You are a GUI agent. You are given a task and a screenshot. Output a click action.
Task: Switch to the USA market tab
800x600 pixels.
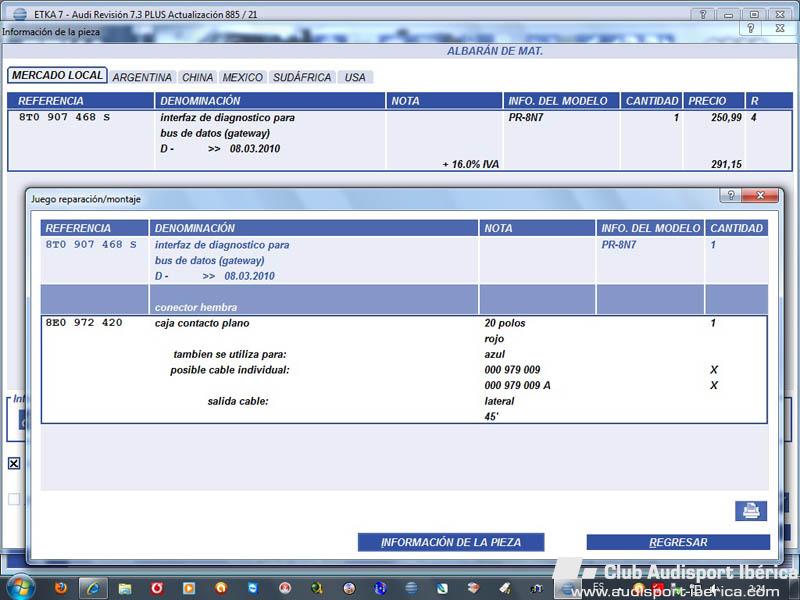click(355, 78)
